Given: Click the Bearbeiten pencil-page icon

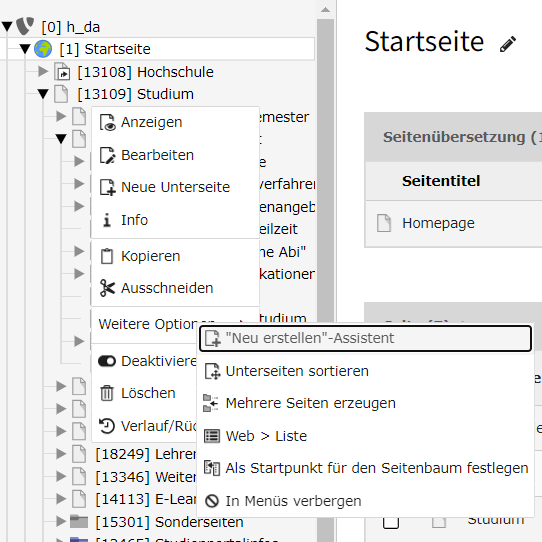Looking at the screenshot, I should tap(108, 155).
